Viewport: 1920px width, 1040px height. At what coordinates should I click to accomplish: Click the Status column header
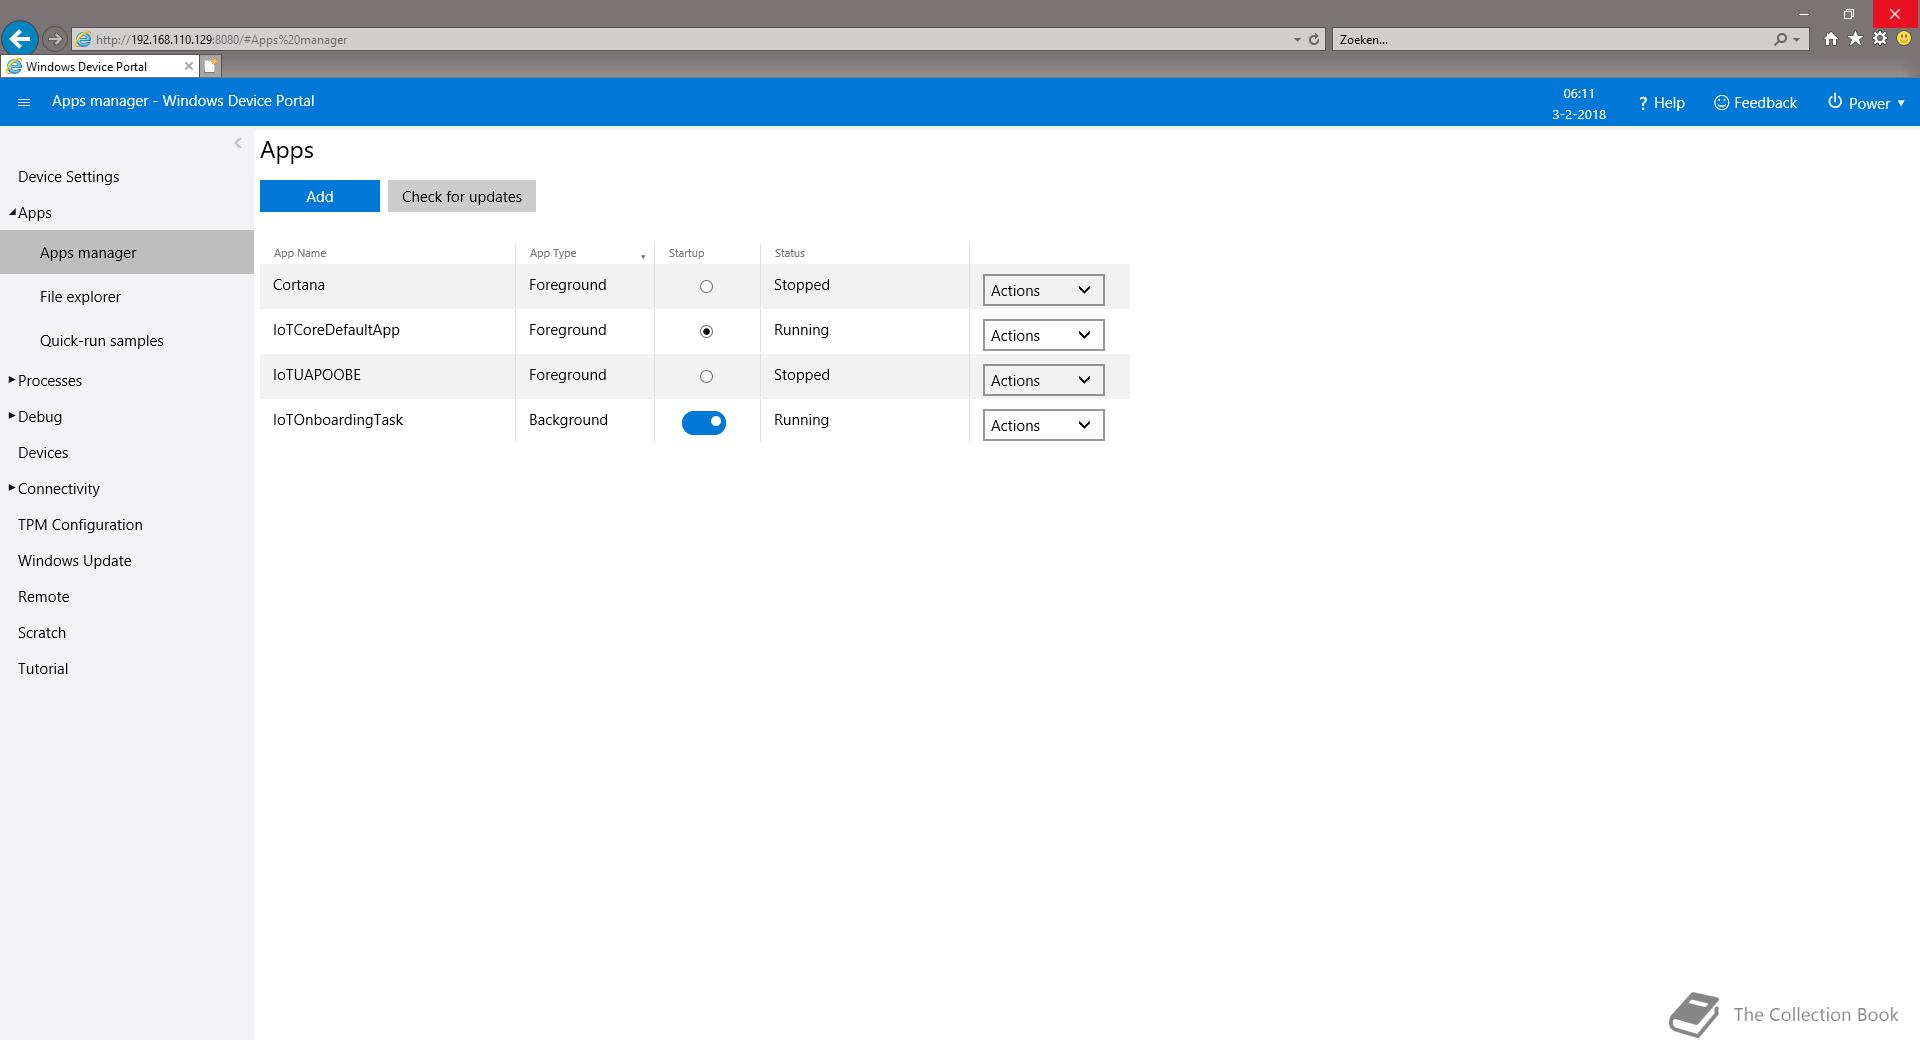(789, 253)
